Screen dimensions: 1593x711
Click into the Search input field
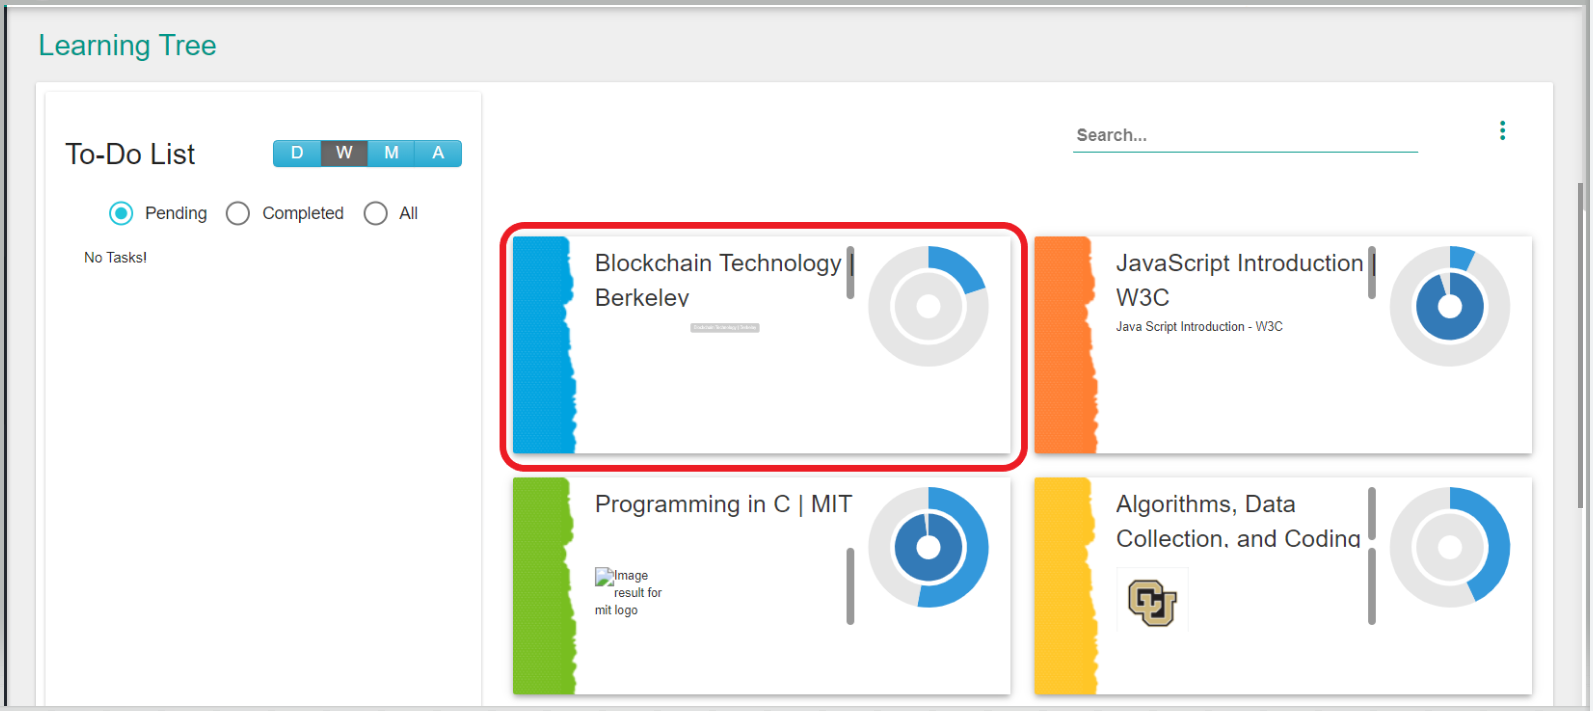[1244, 135]
